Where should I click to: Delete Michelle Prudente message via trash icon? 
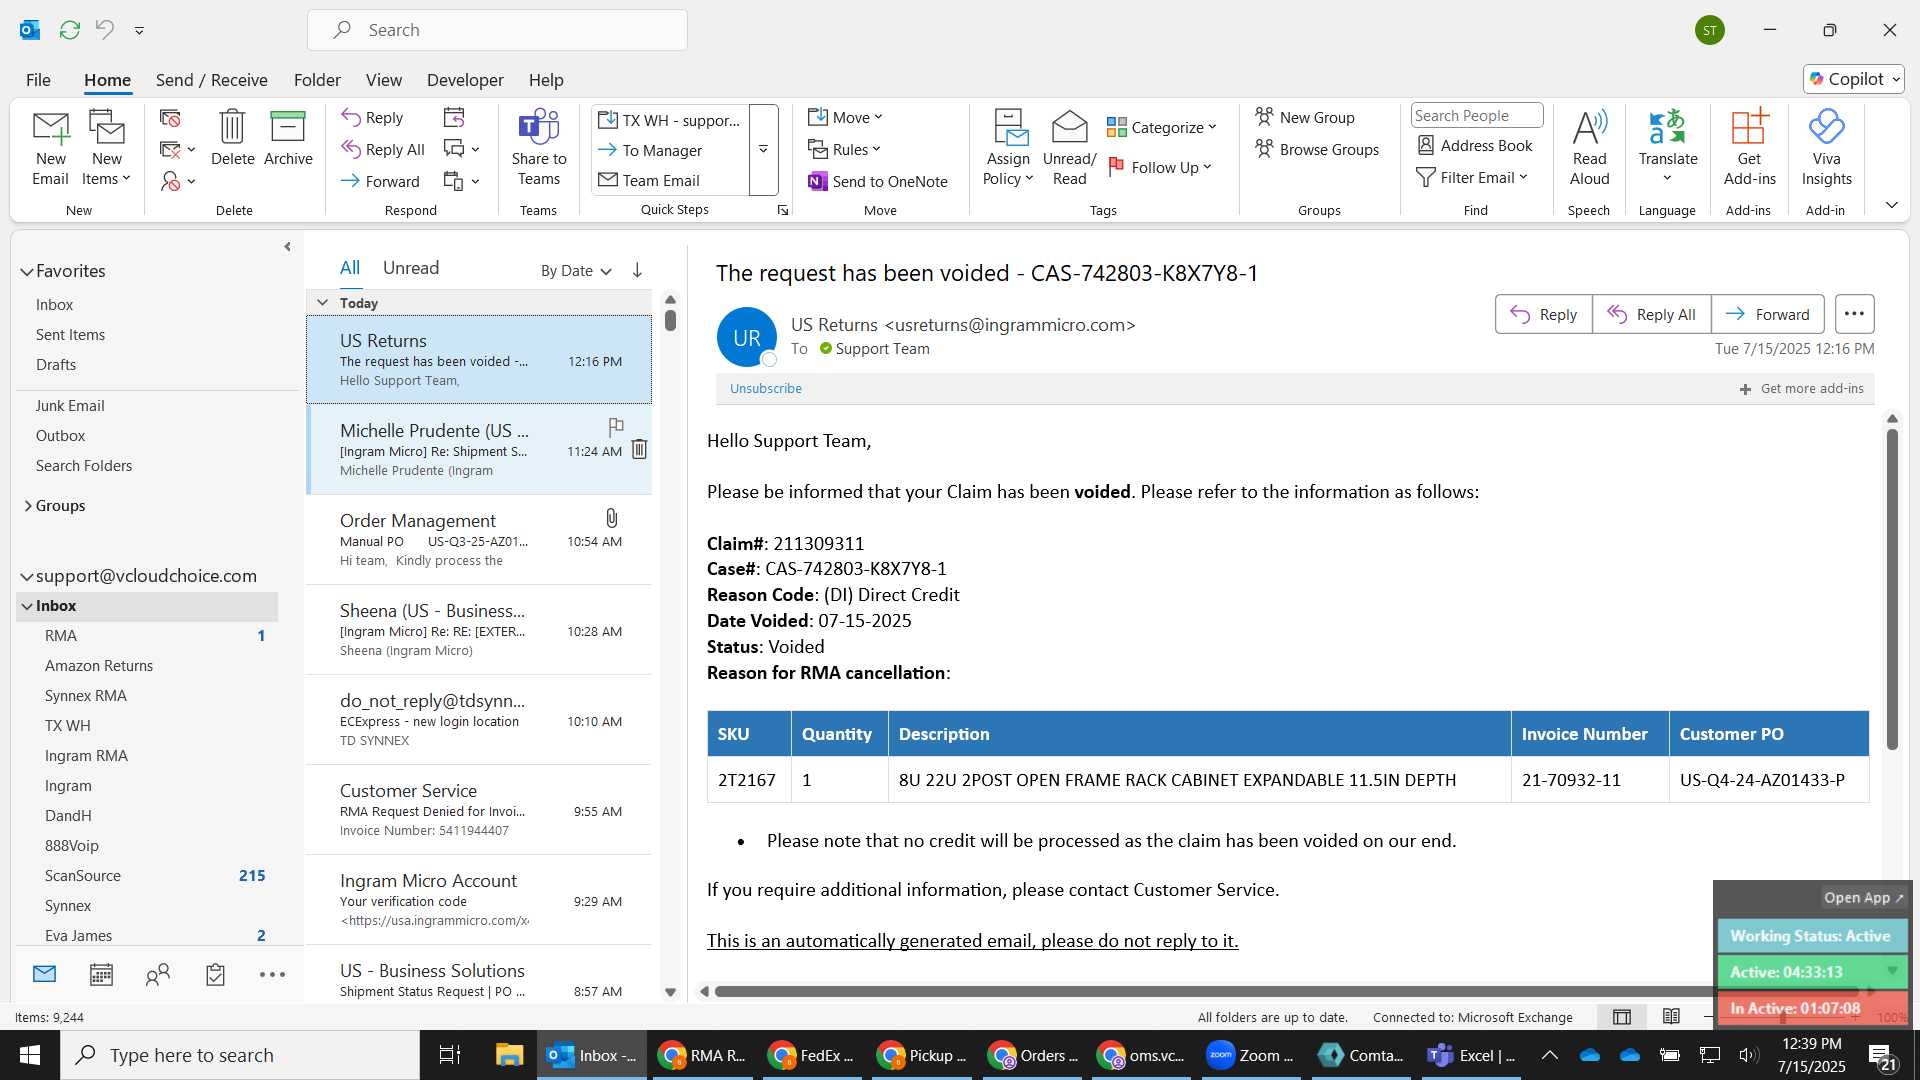pos(639,450)
